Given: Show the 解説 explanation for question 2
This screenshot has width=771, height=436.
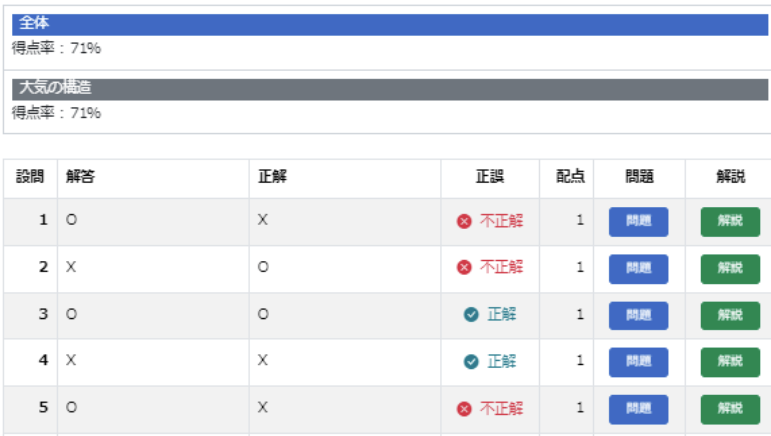Looking at the screenshot, I should (730, 269).
